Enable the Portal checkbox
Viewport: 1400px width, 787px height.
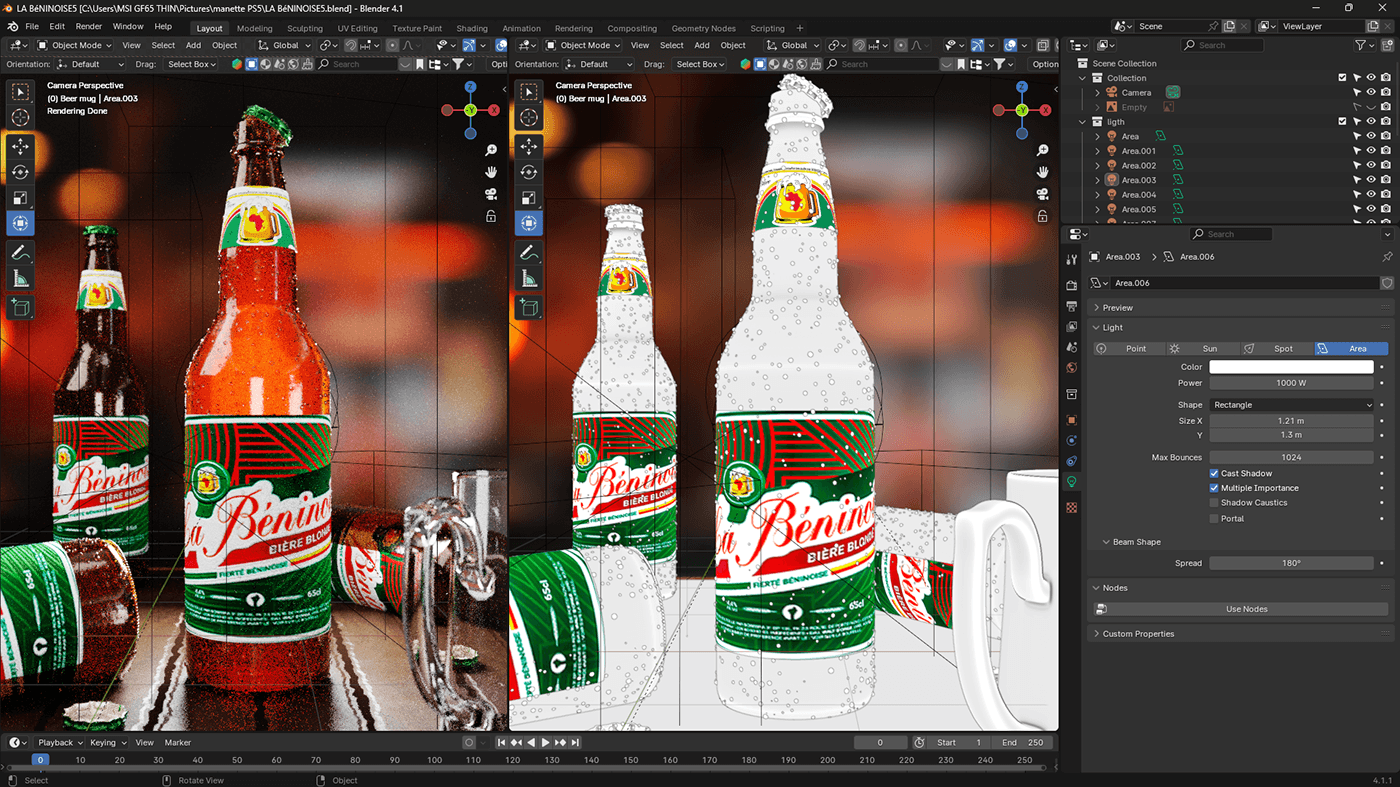click(1214, 518)
